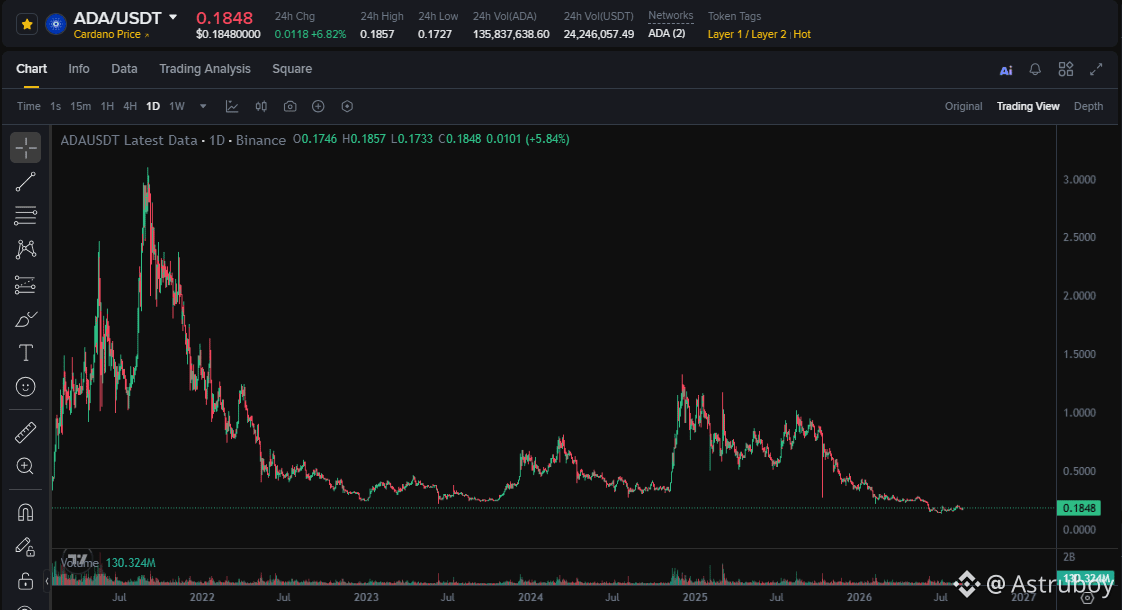Open price alert bell icon
Image resolution: width=1122 pixels, height=610 pixels.
click(1035, 69)
